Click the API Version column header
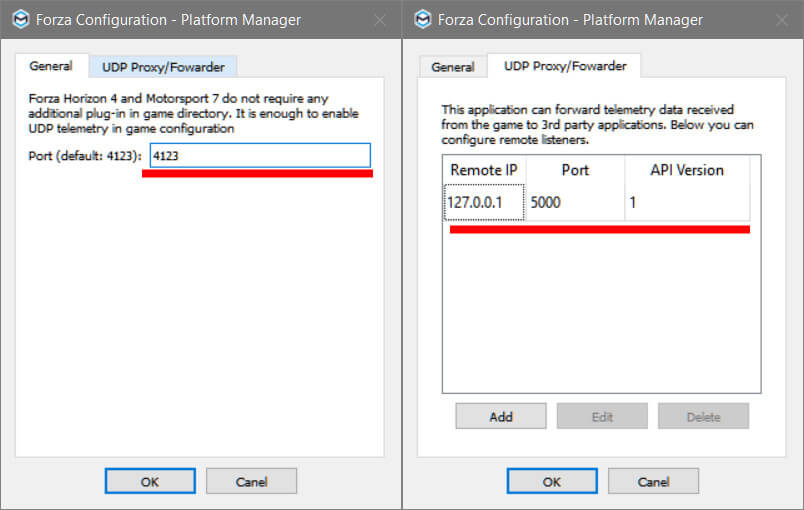Image resolution: width=804 pixels, height=510 pixels. coord(687,170)
